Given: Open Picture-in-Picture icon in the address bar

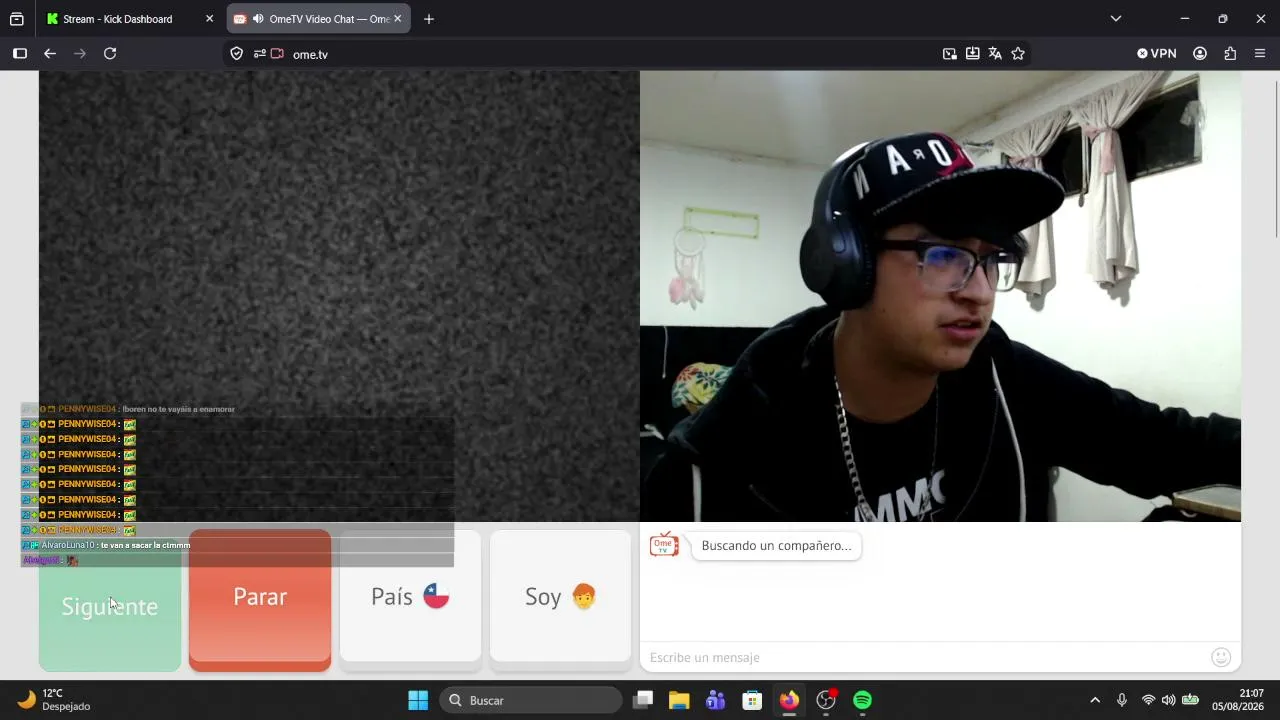Looking at the screenshot, I should pos(950,54).
